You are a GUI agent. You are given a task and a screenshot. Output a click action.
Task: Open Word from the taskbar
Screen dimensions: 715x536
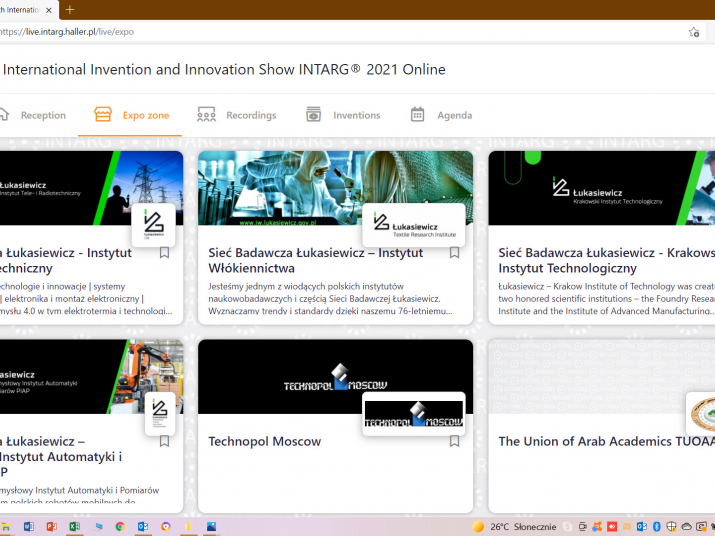pyautogui.click(x=28, y=526)
